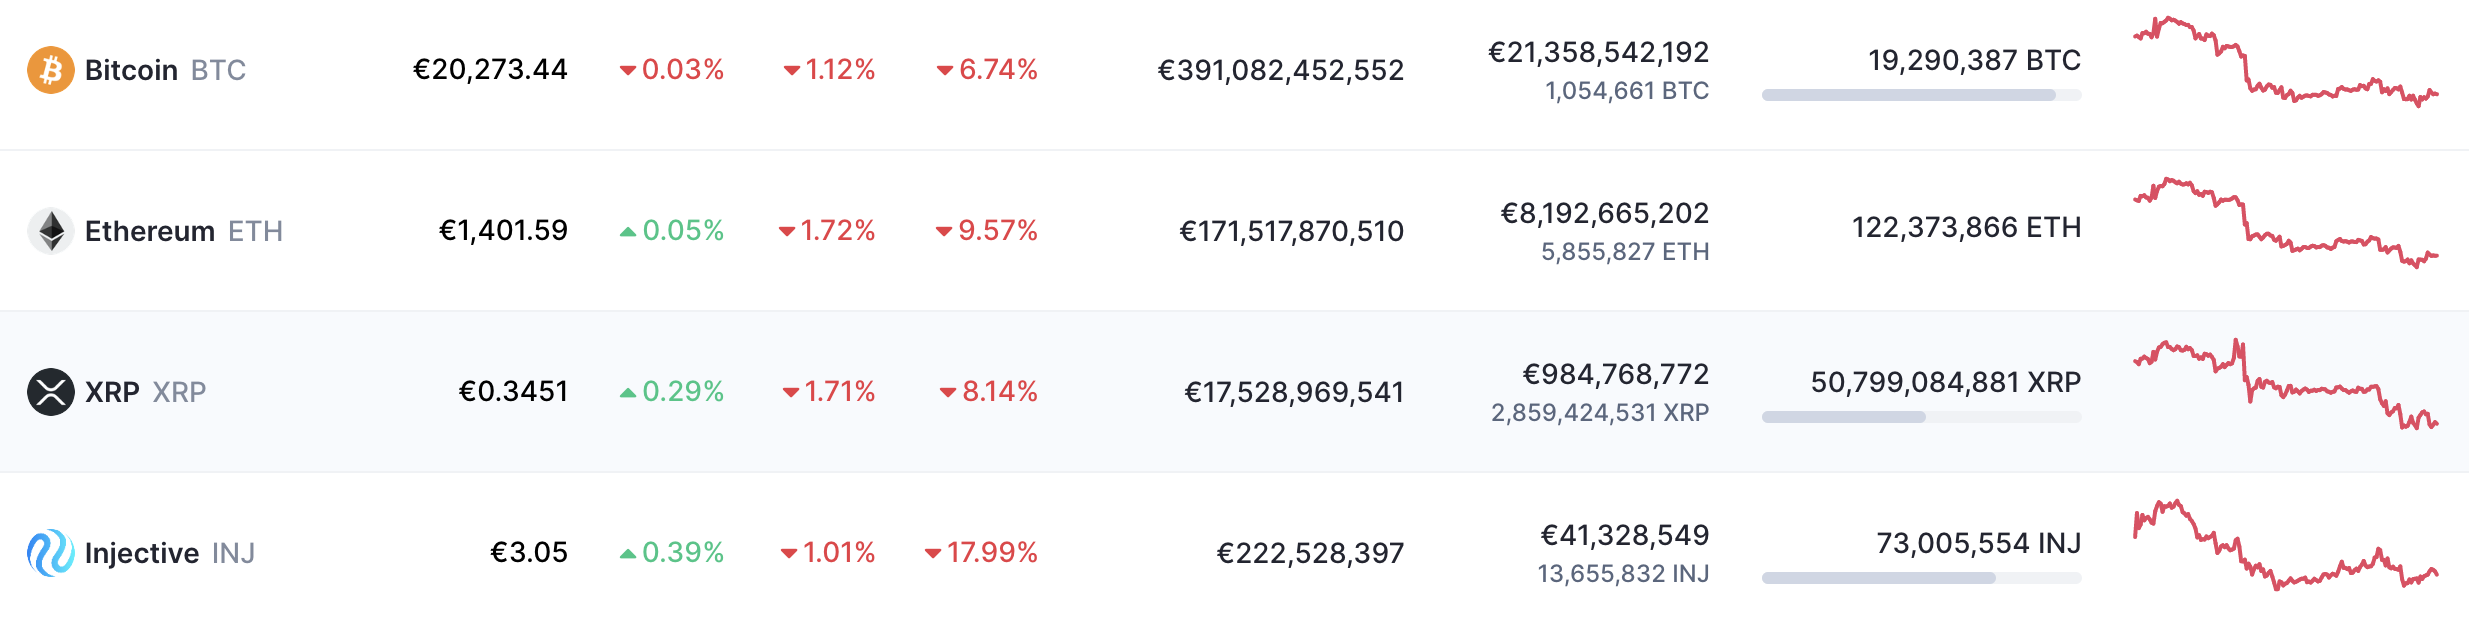2469x625 pixels.
Task: Click XRP's circulating supply progress bar
Action: pyautogui.click(x=1922, y=417)
